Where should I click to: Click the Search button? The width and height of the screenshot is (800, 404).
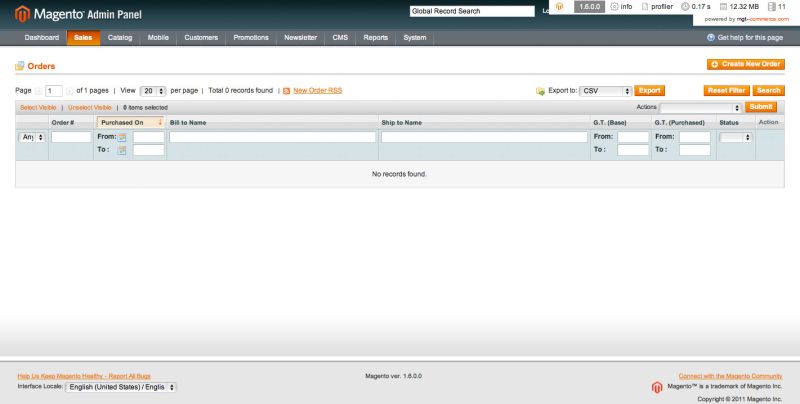tap(768, 90)
